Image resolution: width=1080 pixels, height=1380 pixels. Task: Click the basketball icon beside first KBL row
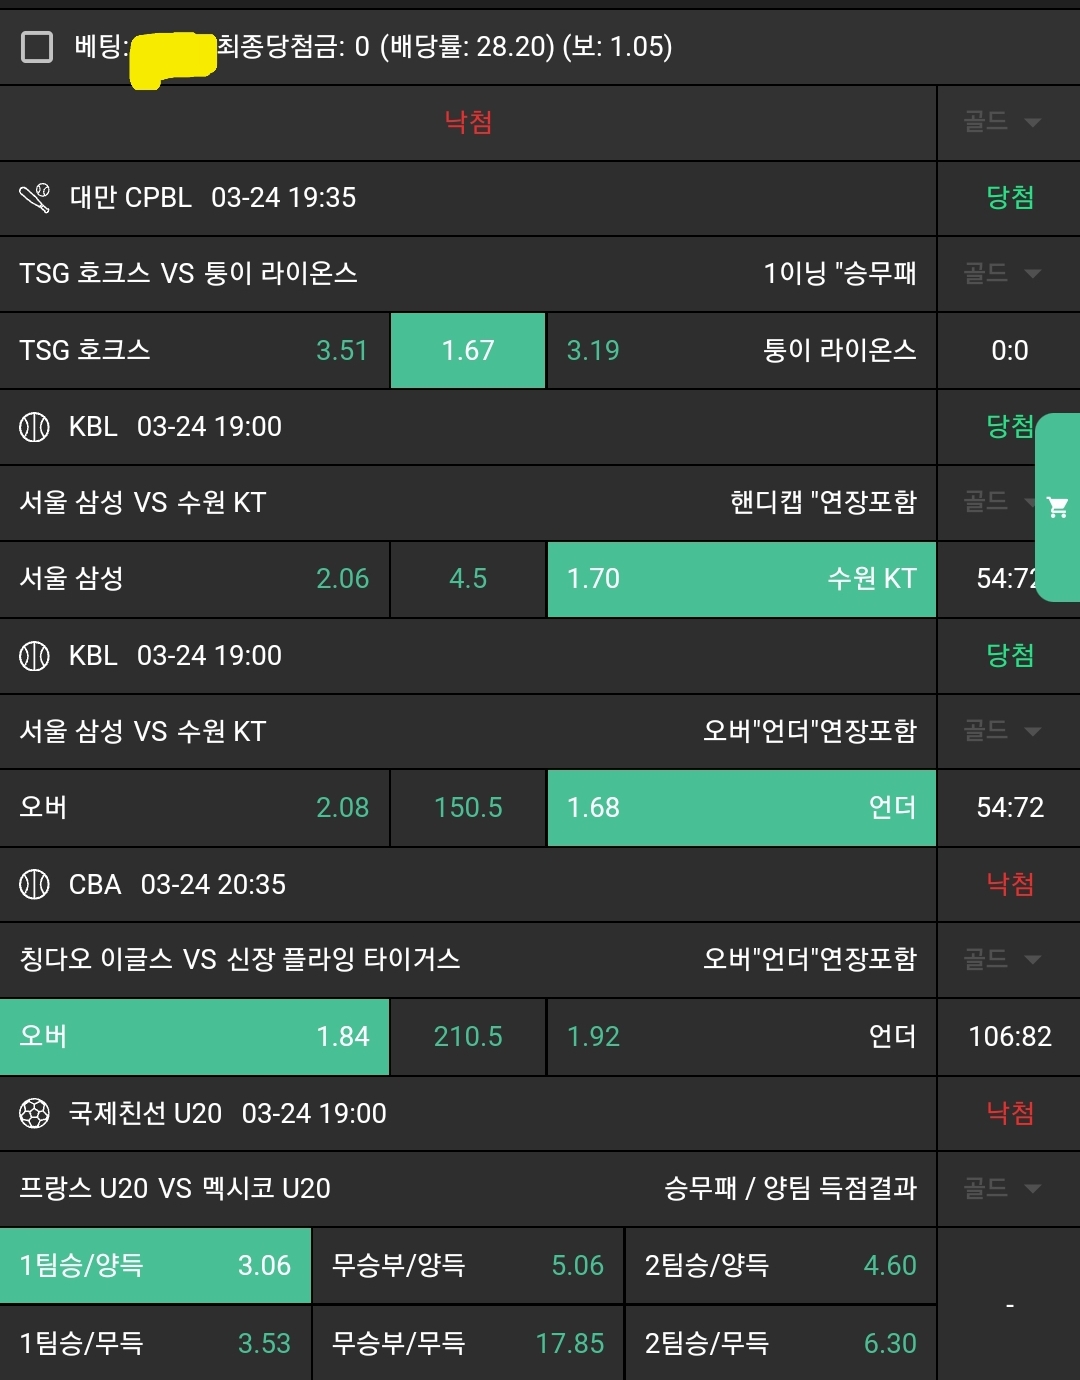click(34, 427)
